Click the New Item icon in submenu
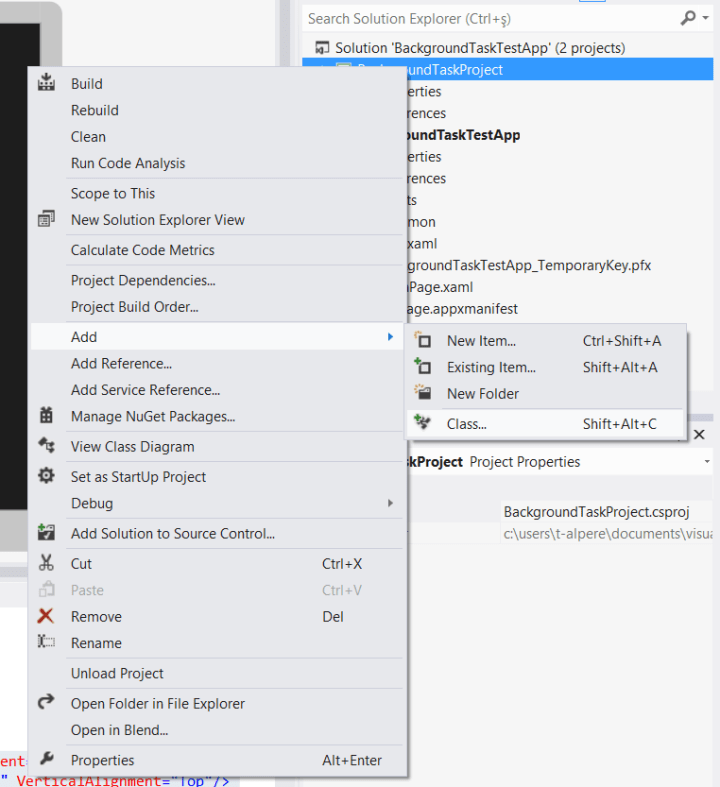Image resolution: width=720 pixels, height=787 pixels. [423, 341]
